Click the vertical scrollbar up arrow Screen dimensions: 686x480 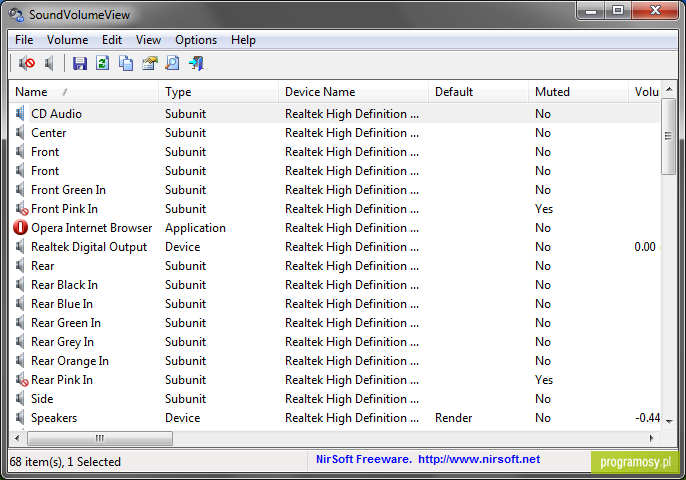(x=669, y=89)
